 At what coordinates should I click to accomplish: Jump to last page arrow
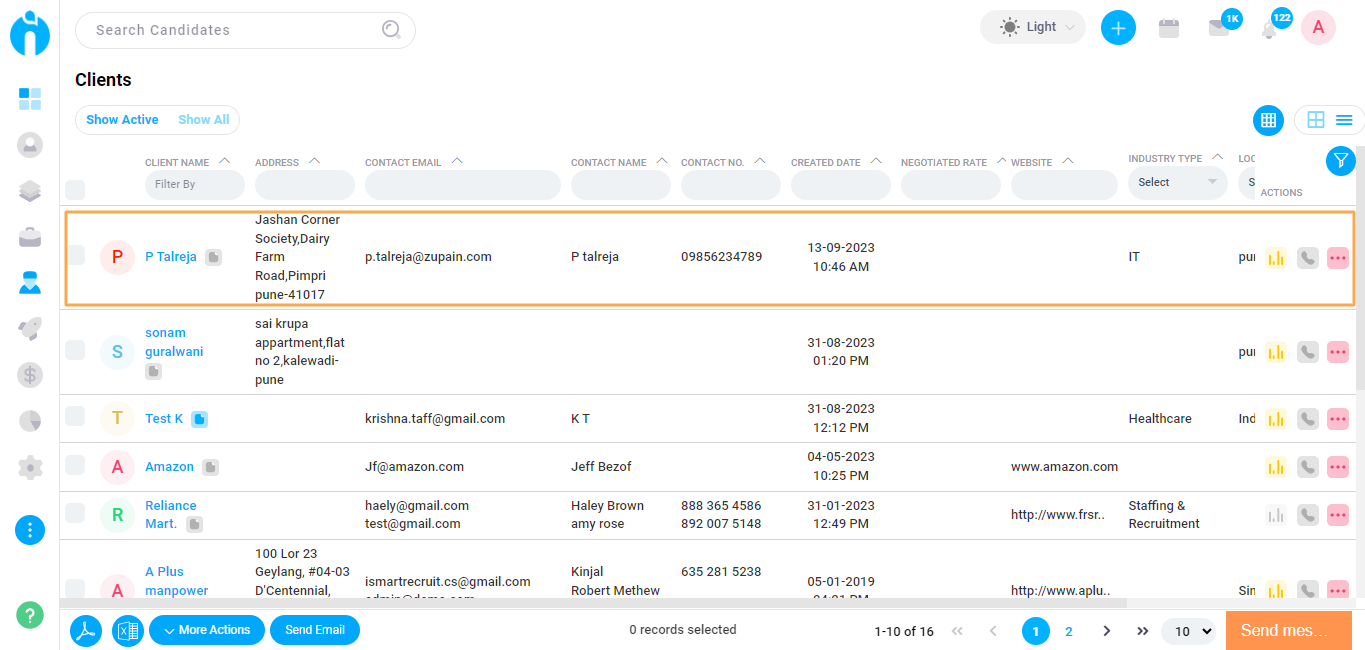coord(1143,631)
